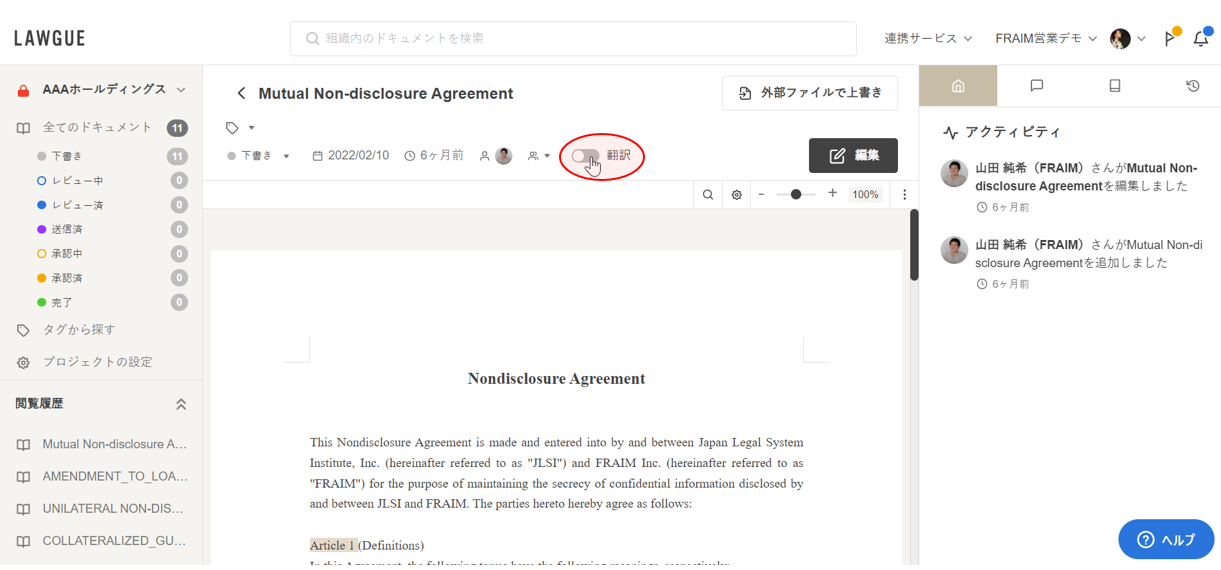The image size is (1221, 570).
Task: Adjust the zoom level slider handle
Action: click(x=796, y=194)
